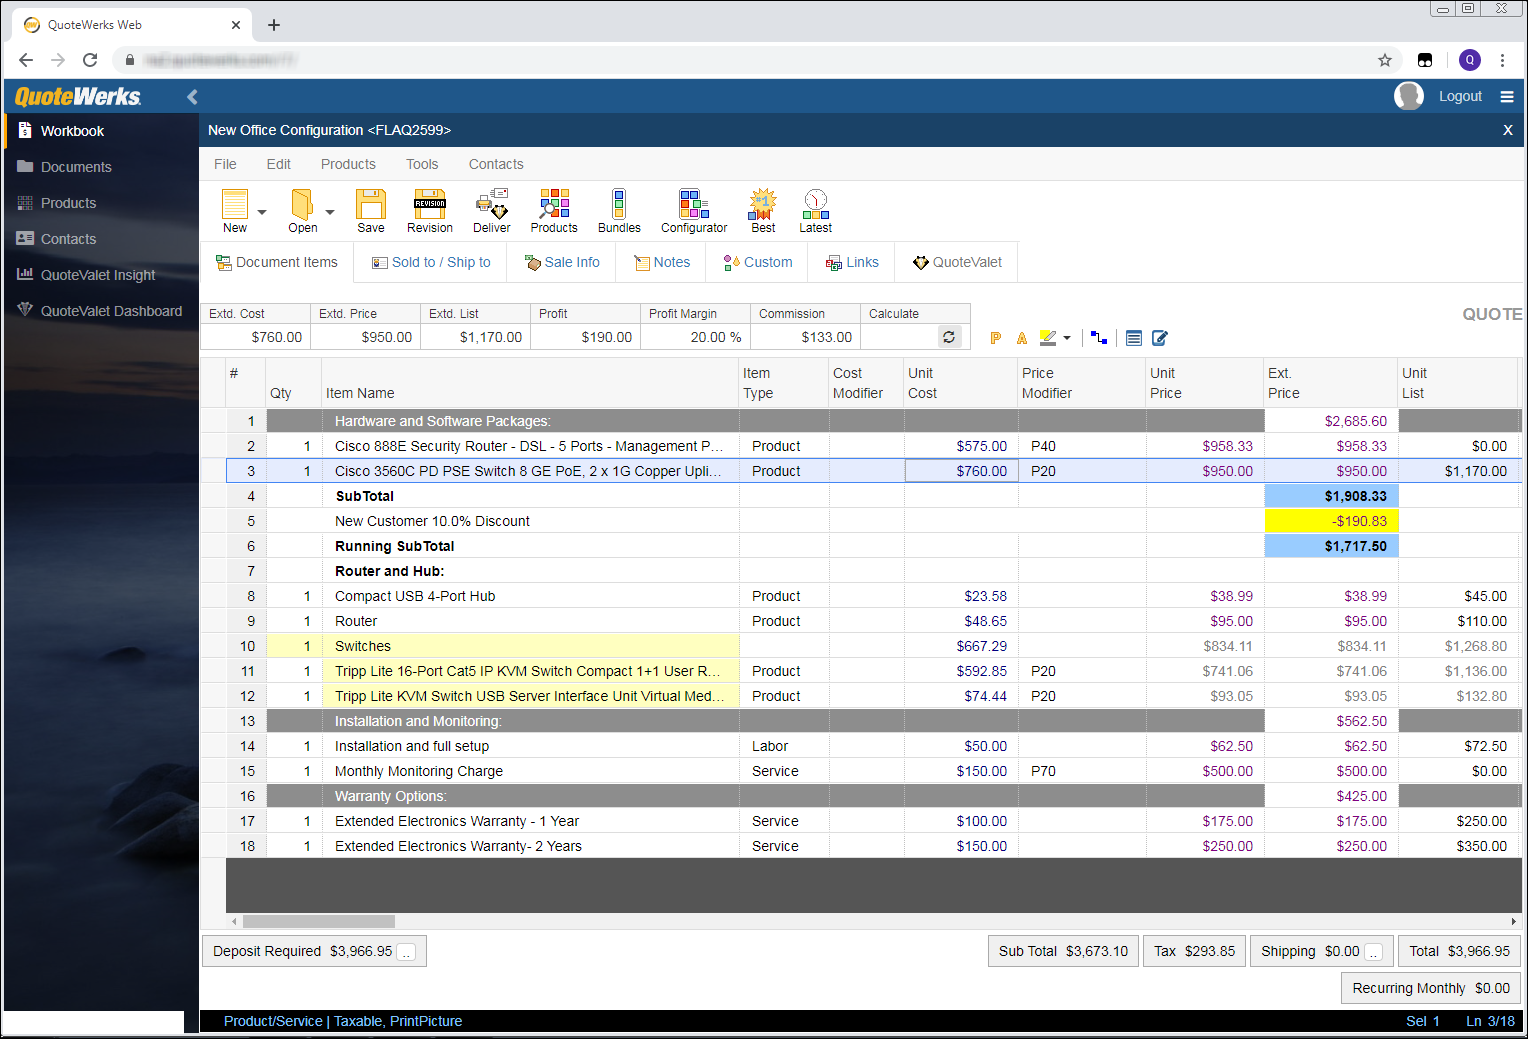Viewport: 1528px width, 1039px height.
Task: Click the $760.00 unit cost cell
Action: 962,471
